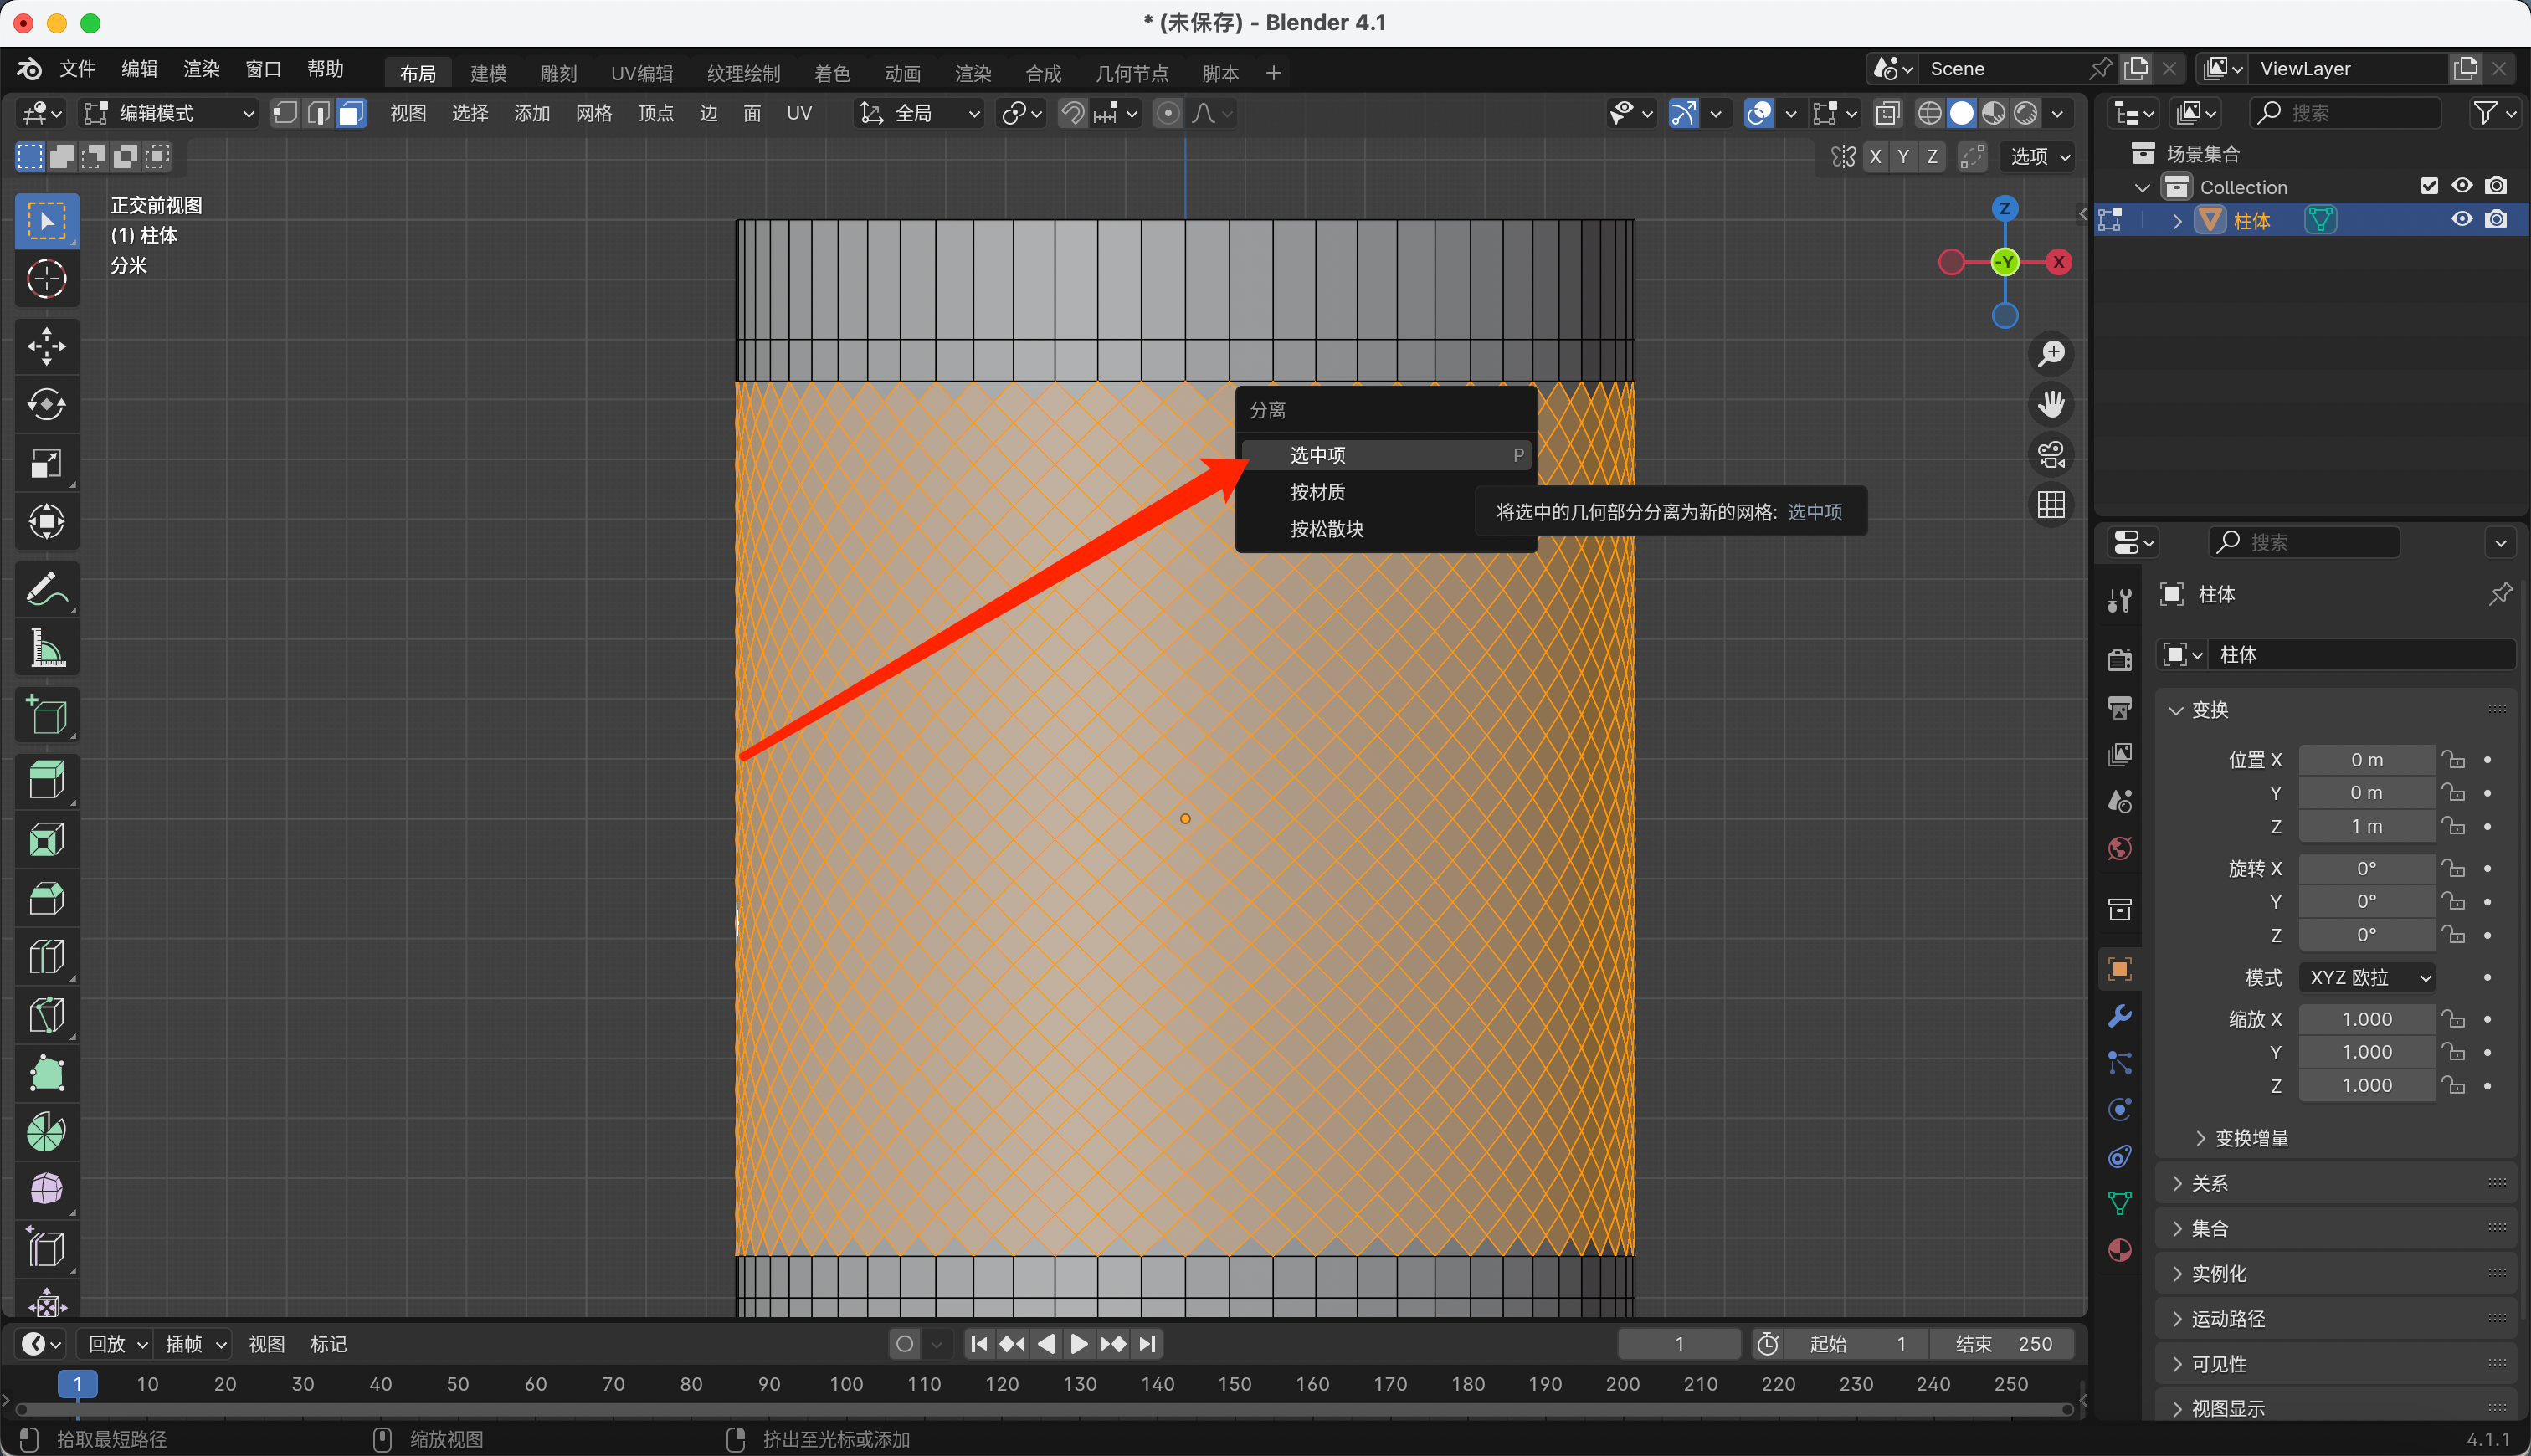This screenshot has width=2531, height=1456.
Task: Switch to the UV编辑 workspace tab
Action: 642,73
